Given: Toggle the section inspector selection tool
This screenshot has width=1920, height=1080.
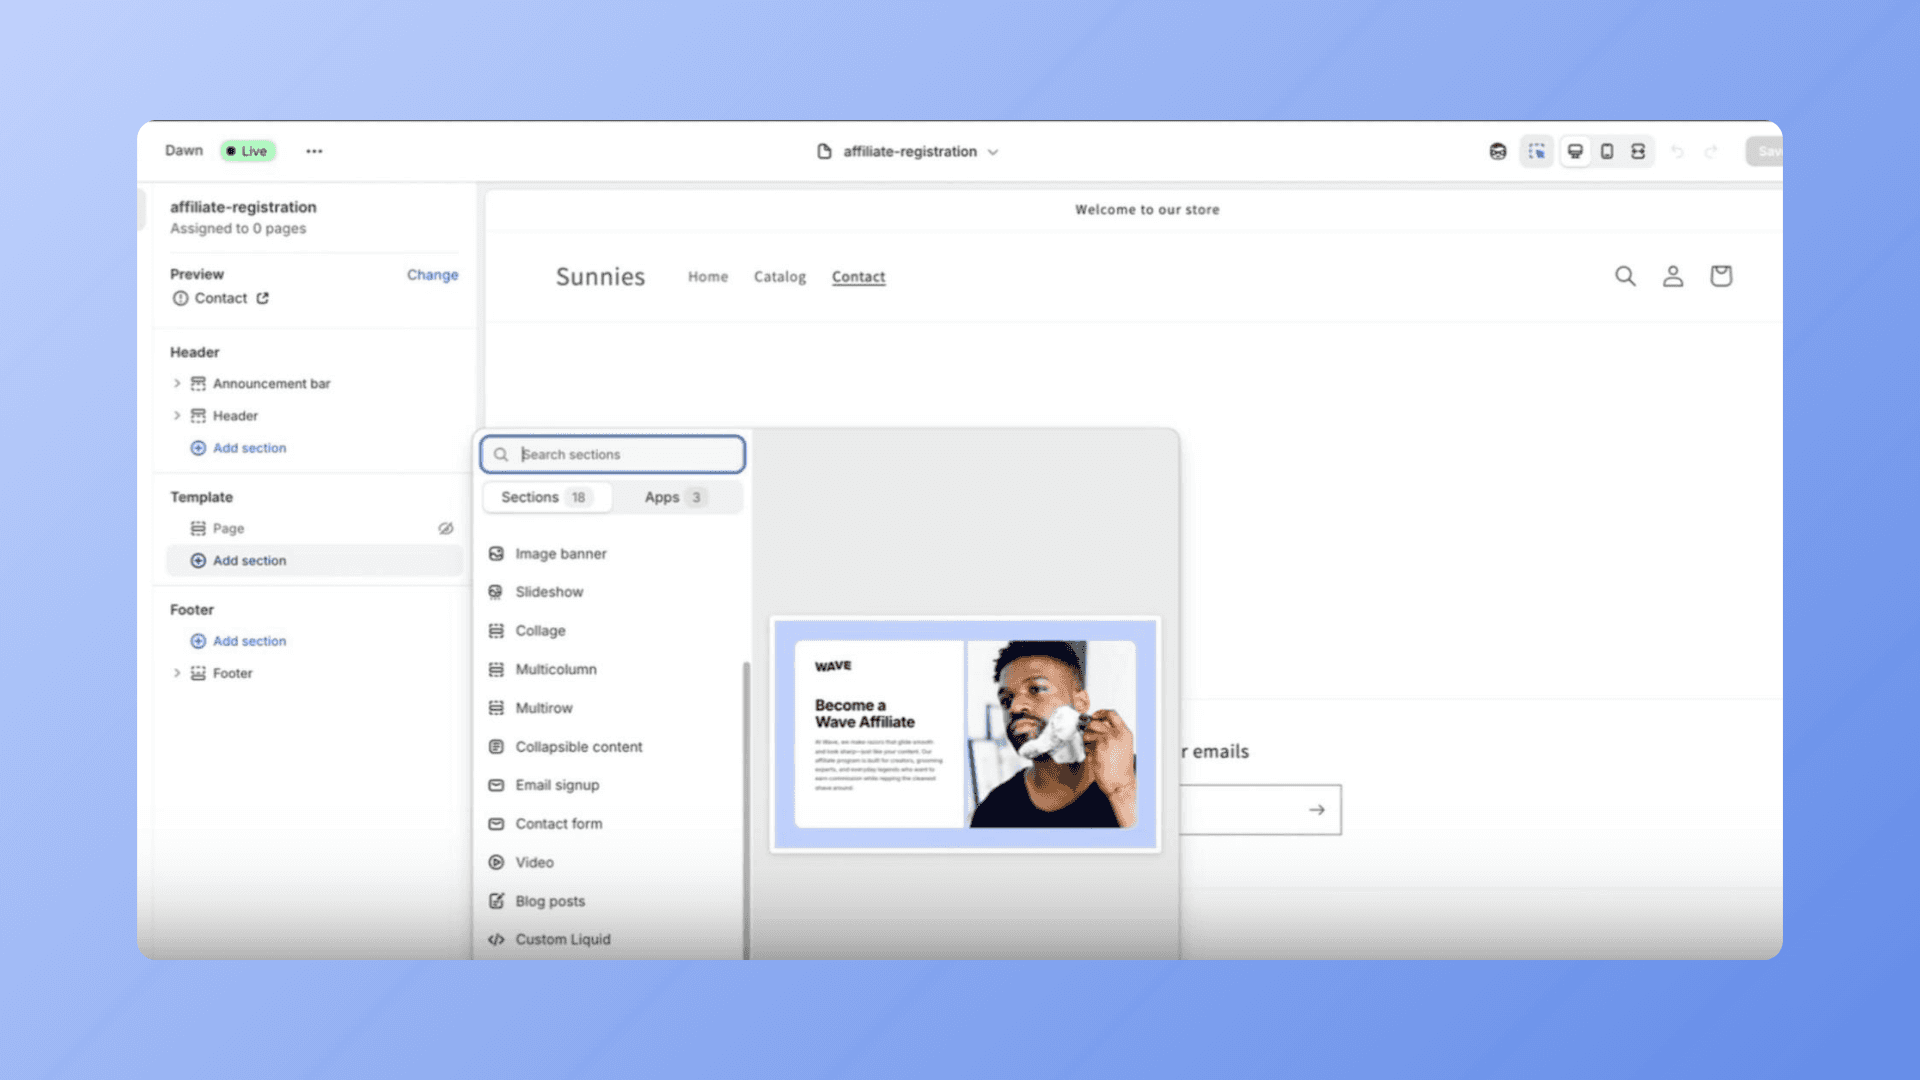Looking at the screenshot, I should [x=1537, y=151].
